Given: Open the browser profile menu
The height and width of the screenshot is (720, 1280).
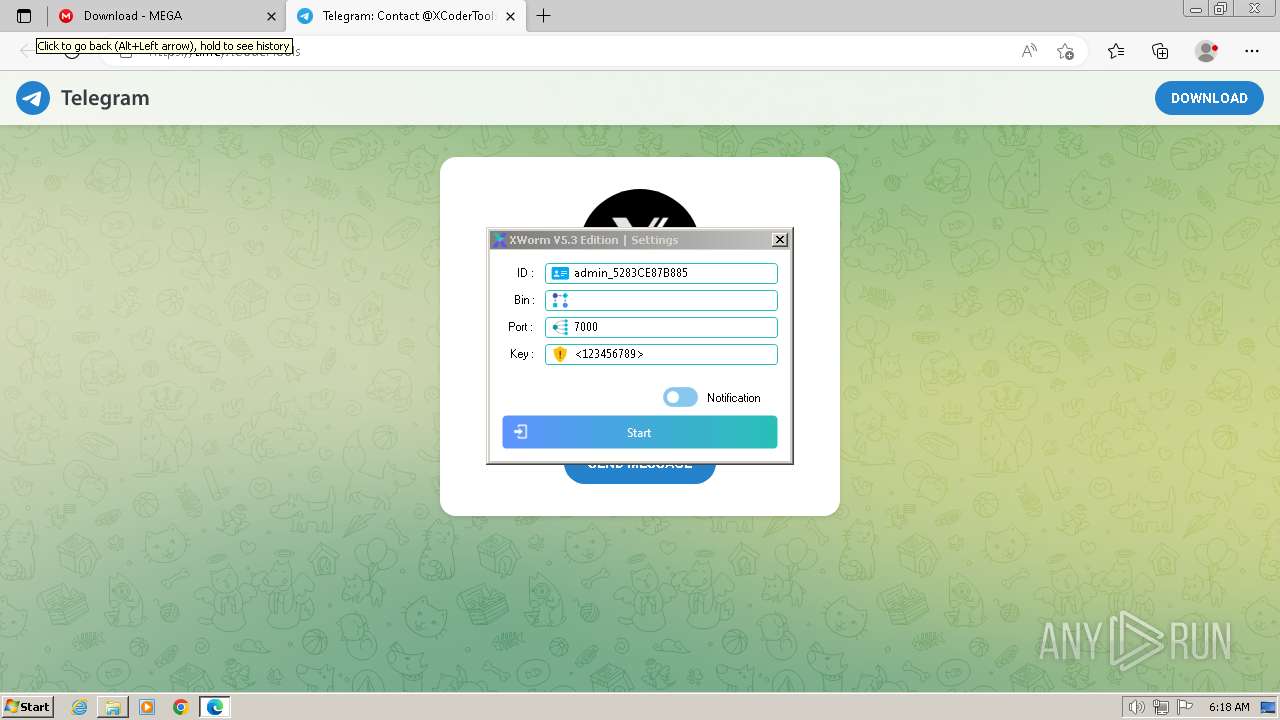Looking at the screenshot, I should coord(1206,51).
